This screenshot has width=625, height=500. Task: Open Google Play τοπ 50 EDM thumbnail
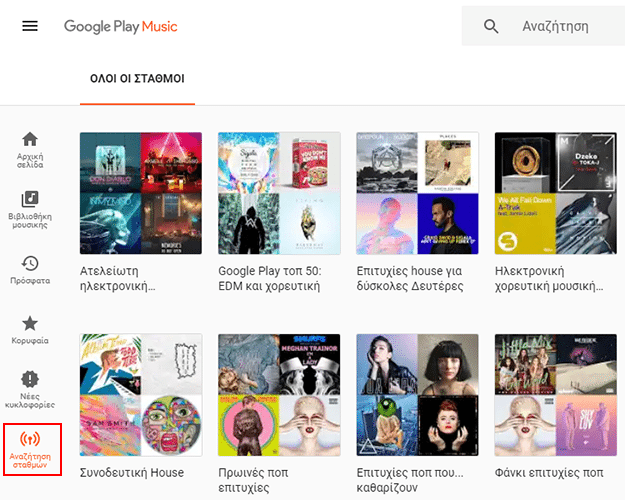[x=279, y=193]
